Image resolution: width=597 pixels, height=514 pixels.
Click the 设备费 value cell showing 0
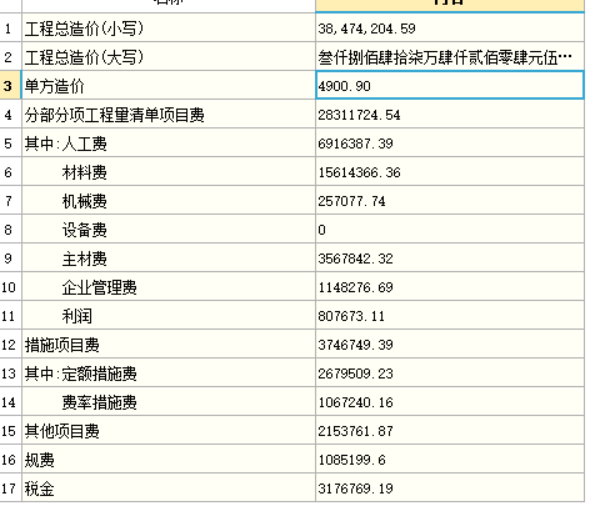(x=450, y=229)
